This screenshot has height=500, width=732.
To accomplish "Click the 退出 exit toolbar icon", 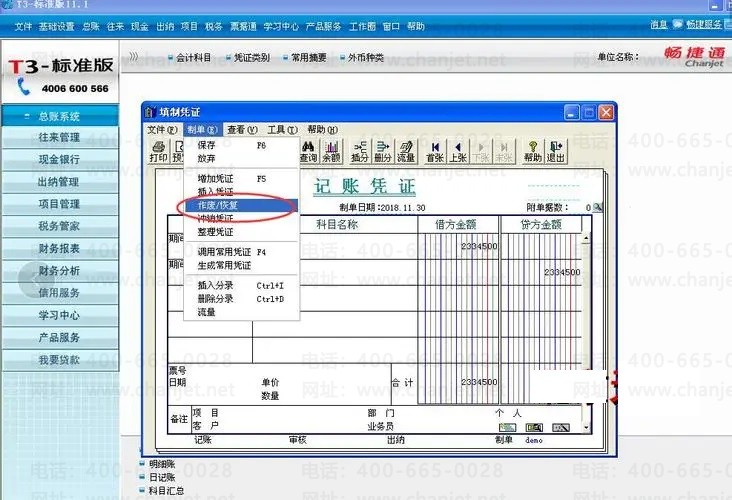I will [556, 151].
